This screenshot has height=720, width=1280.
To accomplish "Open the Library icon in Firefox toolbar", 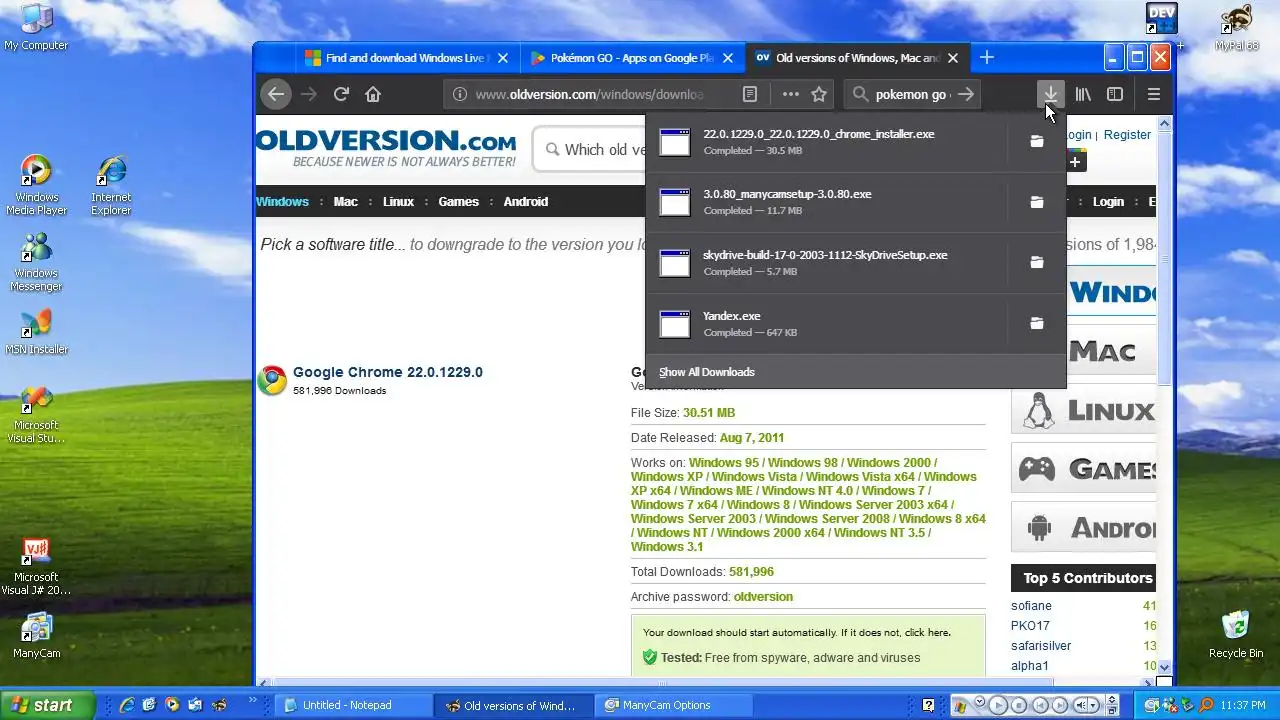I will 1083,94.
